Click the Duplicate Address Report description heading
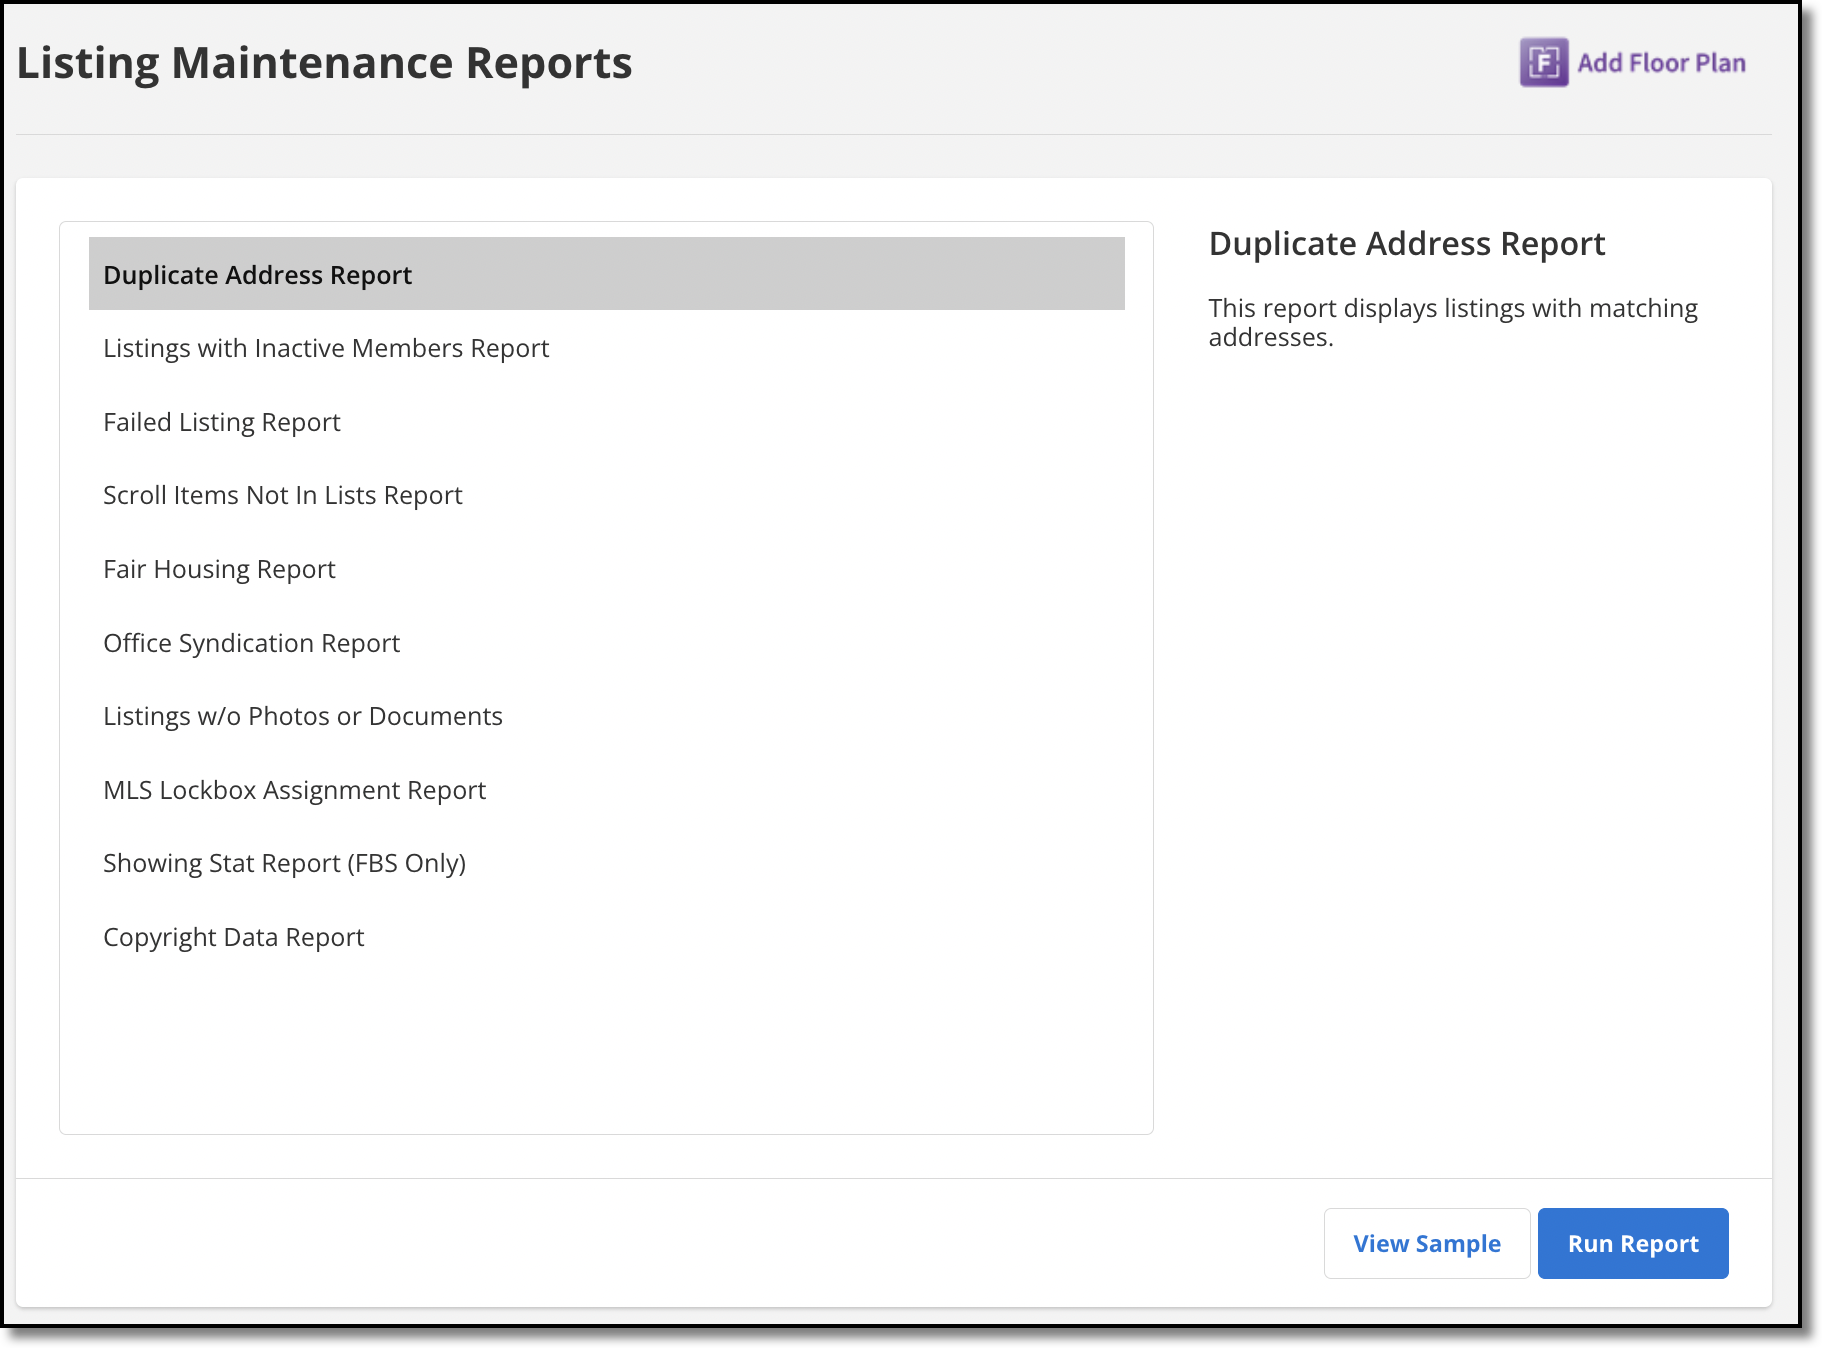The image size is (1822, 1348). click(x=1406, y=244)
